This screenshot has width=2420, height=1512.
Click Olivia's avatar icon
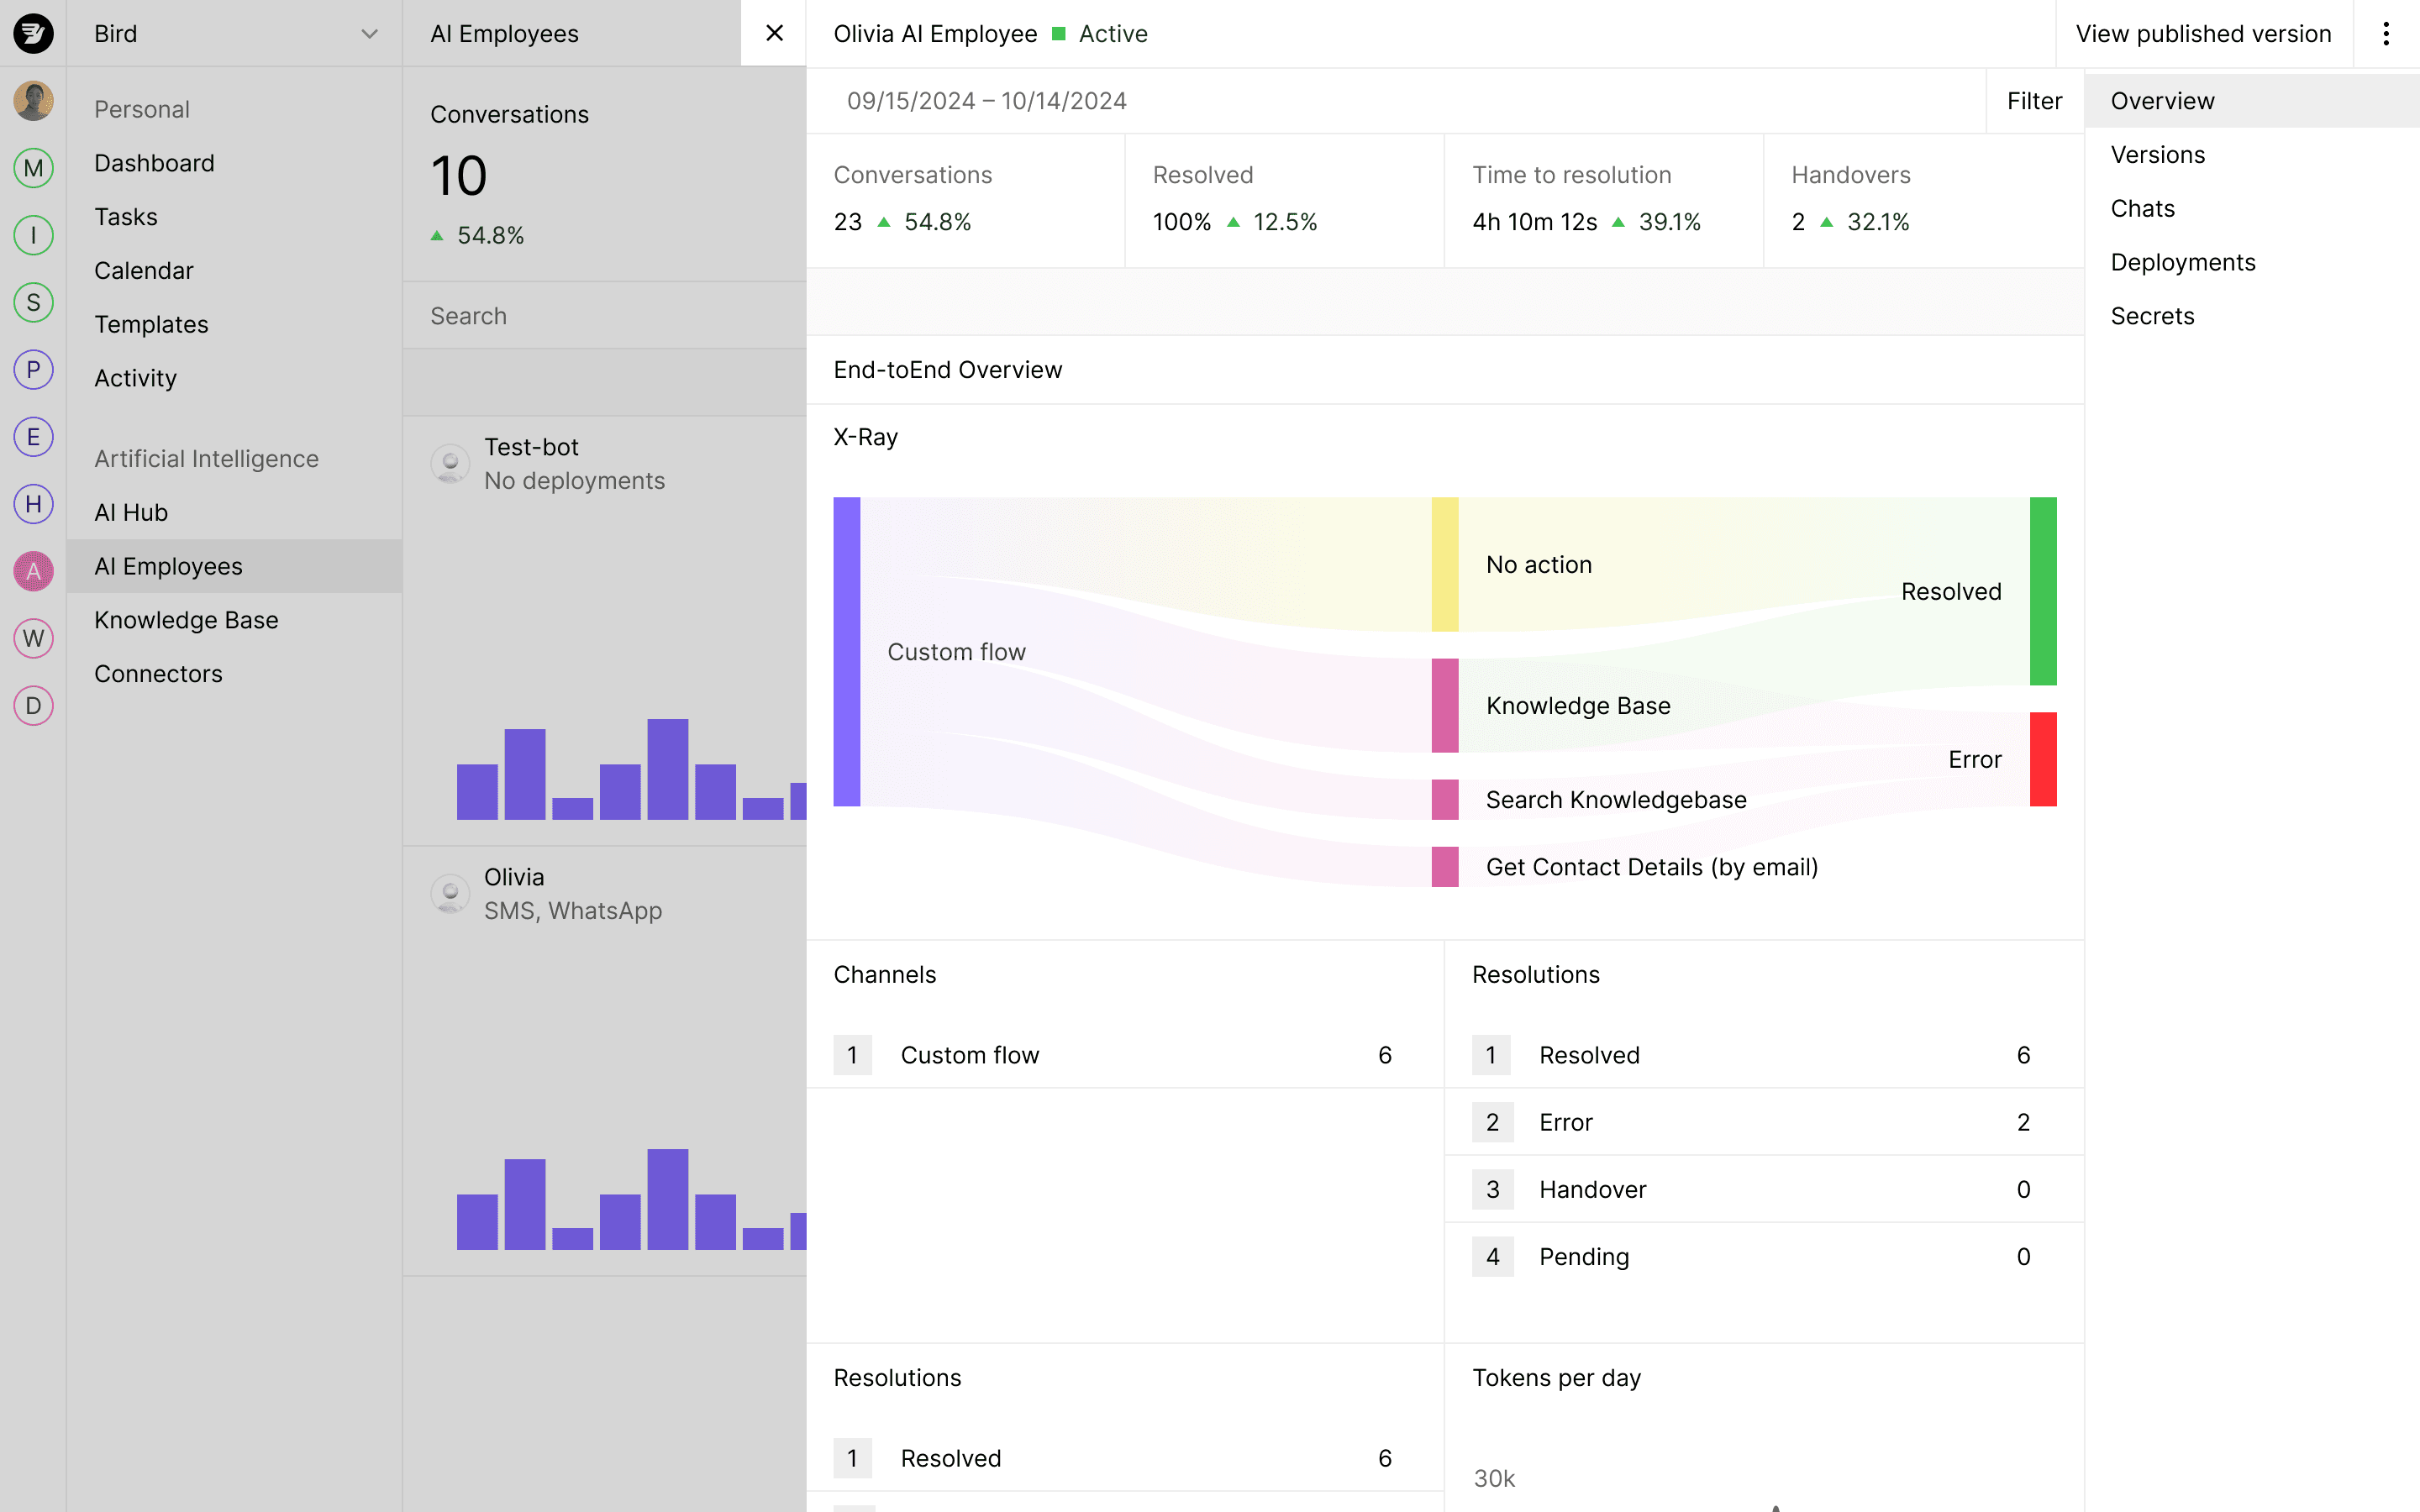pos(450,893)
